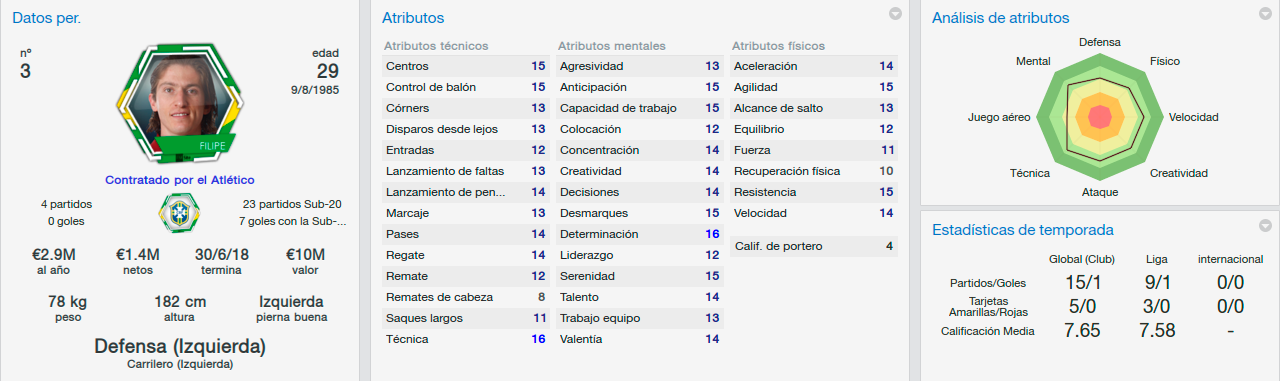The width and height of the screenshot is (1280, 381).
Task: Click the Defensa (Izquierda) position text
Action: coord(179,347)
